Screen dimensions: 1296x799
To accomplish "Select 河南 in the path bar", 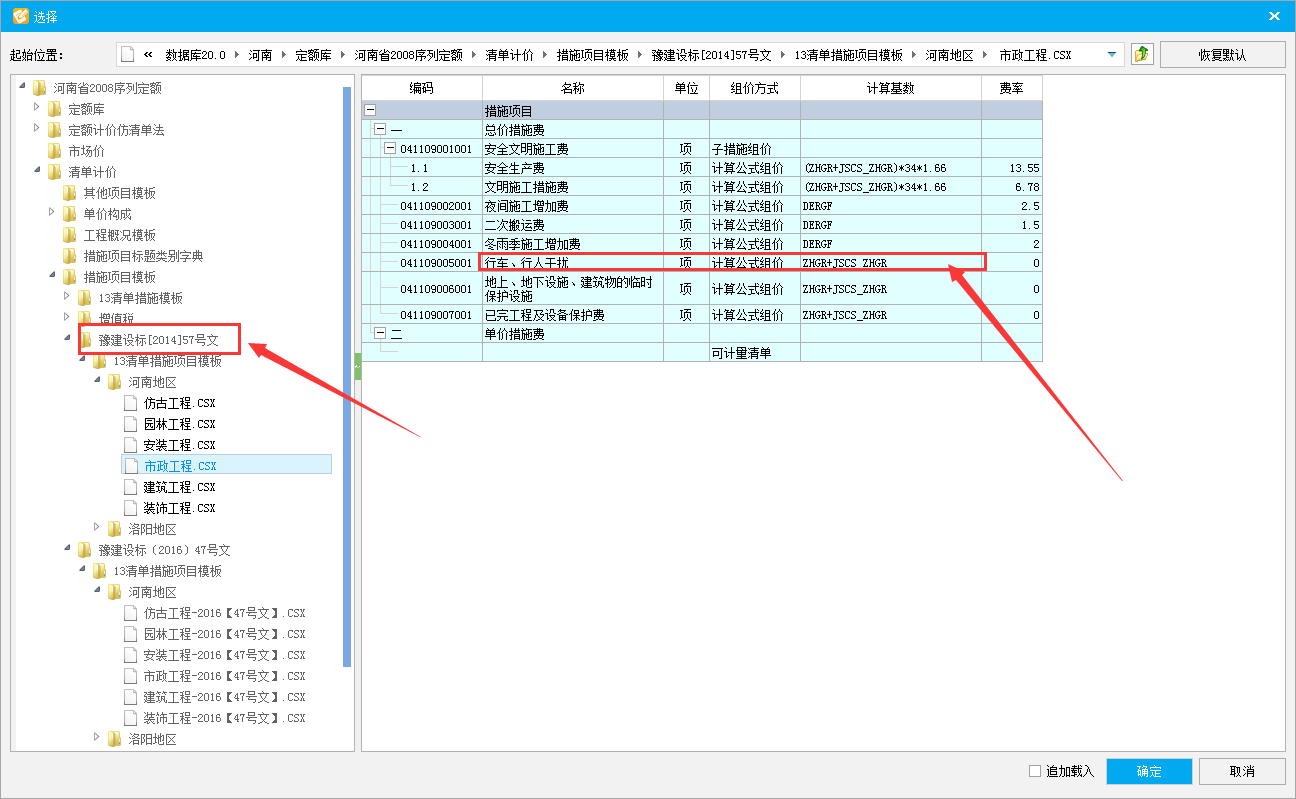I will [x=260, y=55].
